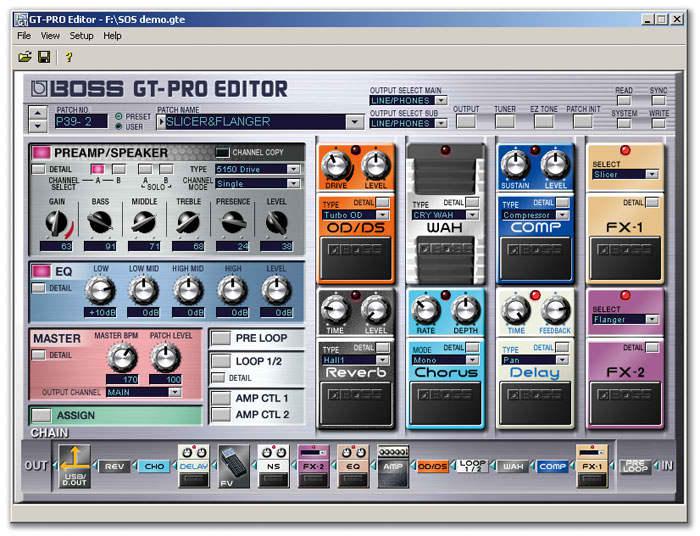700x536 pixels.
Task: Open the OUTPUT SELECT SUB dropdown
Action: [x=441, y=123]
